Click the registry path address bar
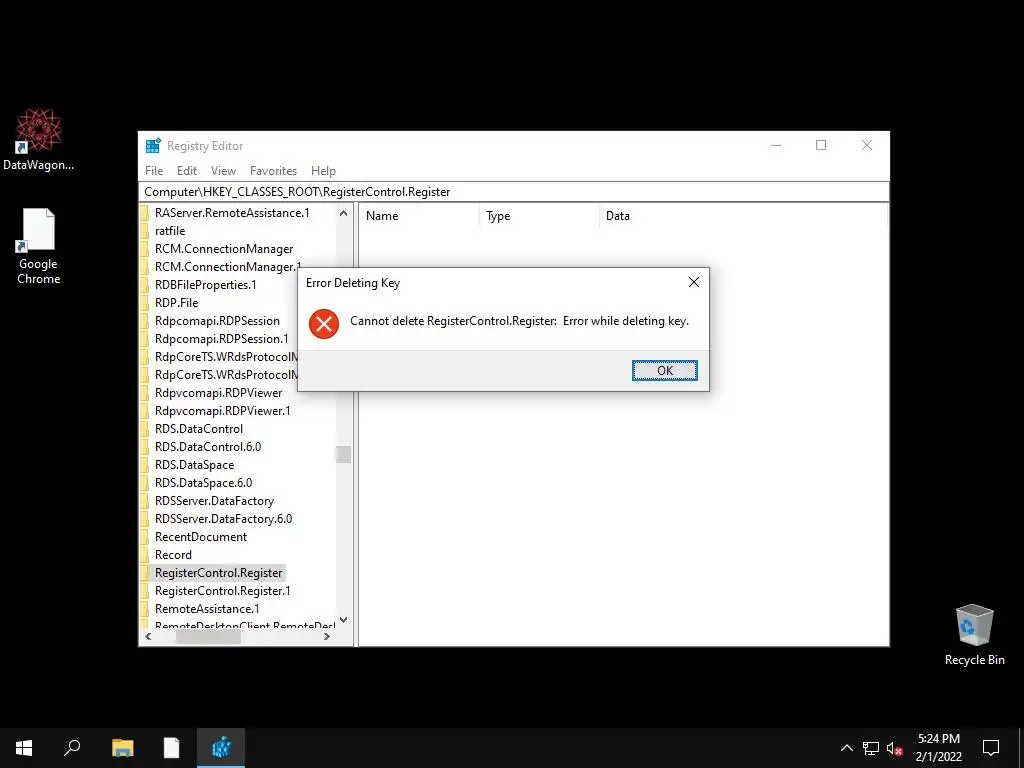This screenshot has width=1024, height=768. pos(513,192)
